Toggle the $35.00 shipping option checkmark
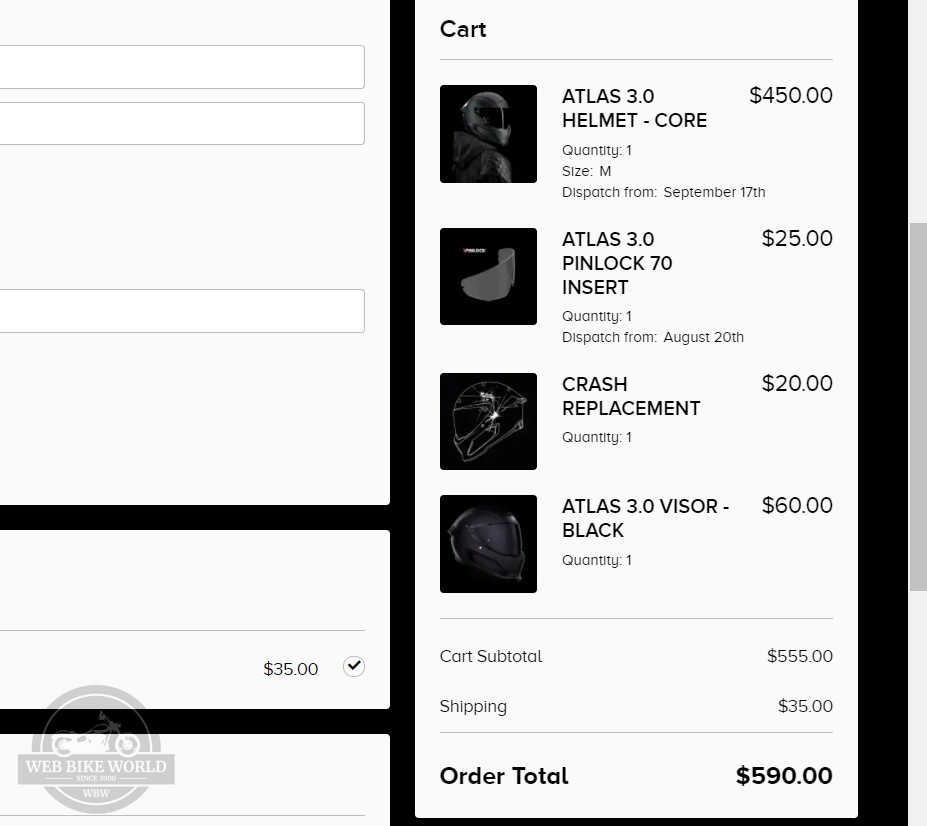927x826 pixels. click(x=354, y=666)
